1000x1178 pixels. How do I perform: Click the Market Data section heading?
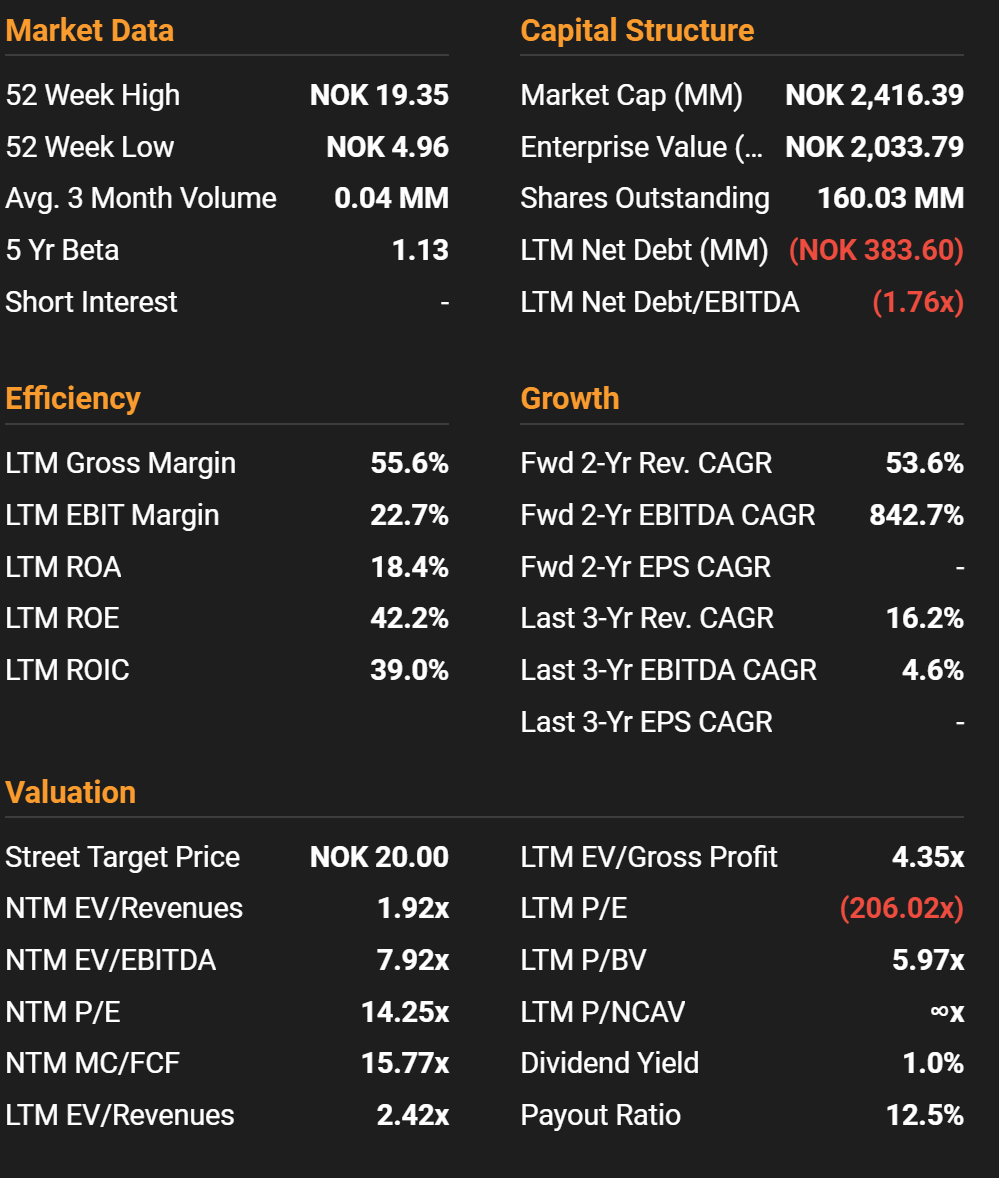[90, 30]
